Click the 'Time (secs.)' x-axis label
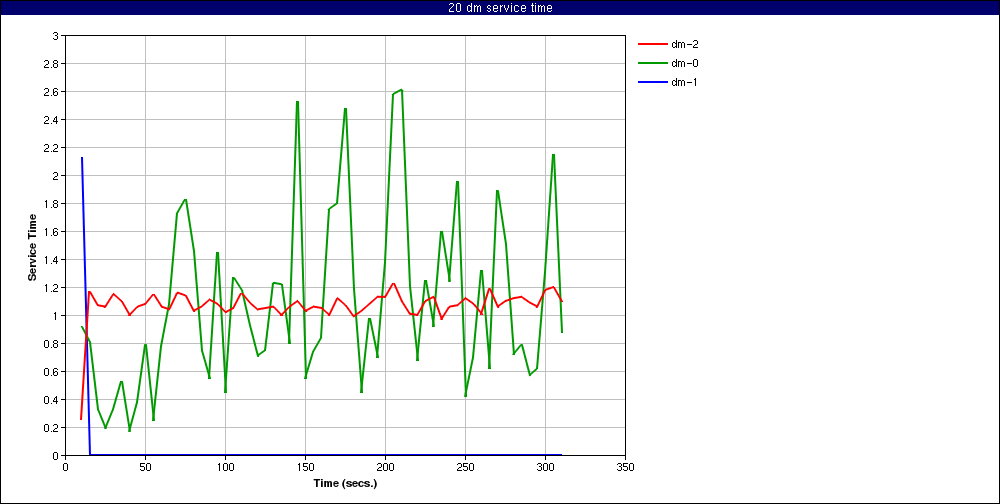1000x504 pixels. click(x=346, y=483)
